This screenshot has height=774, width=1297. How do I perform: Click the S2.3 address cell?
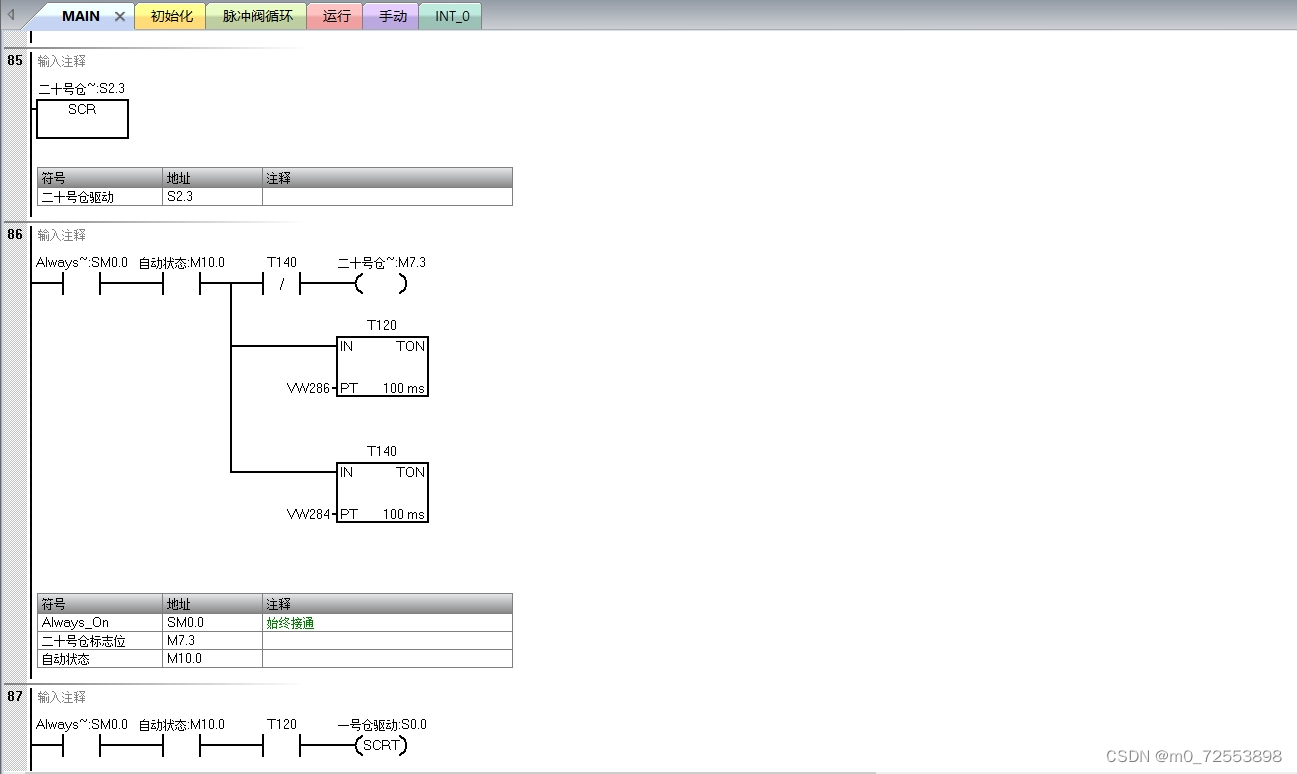point(213,196)
